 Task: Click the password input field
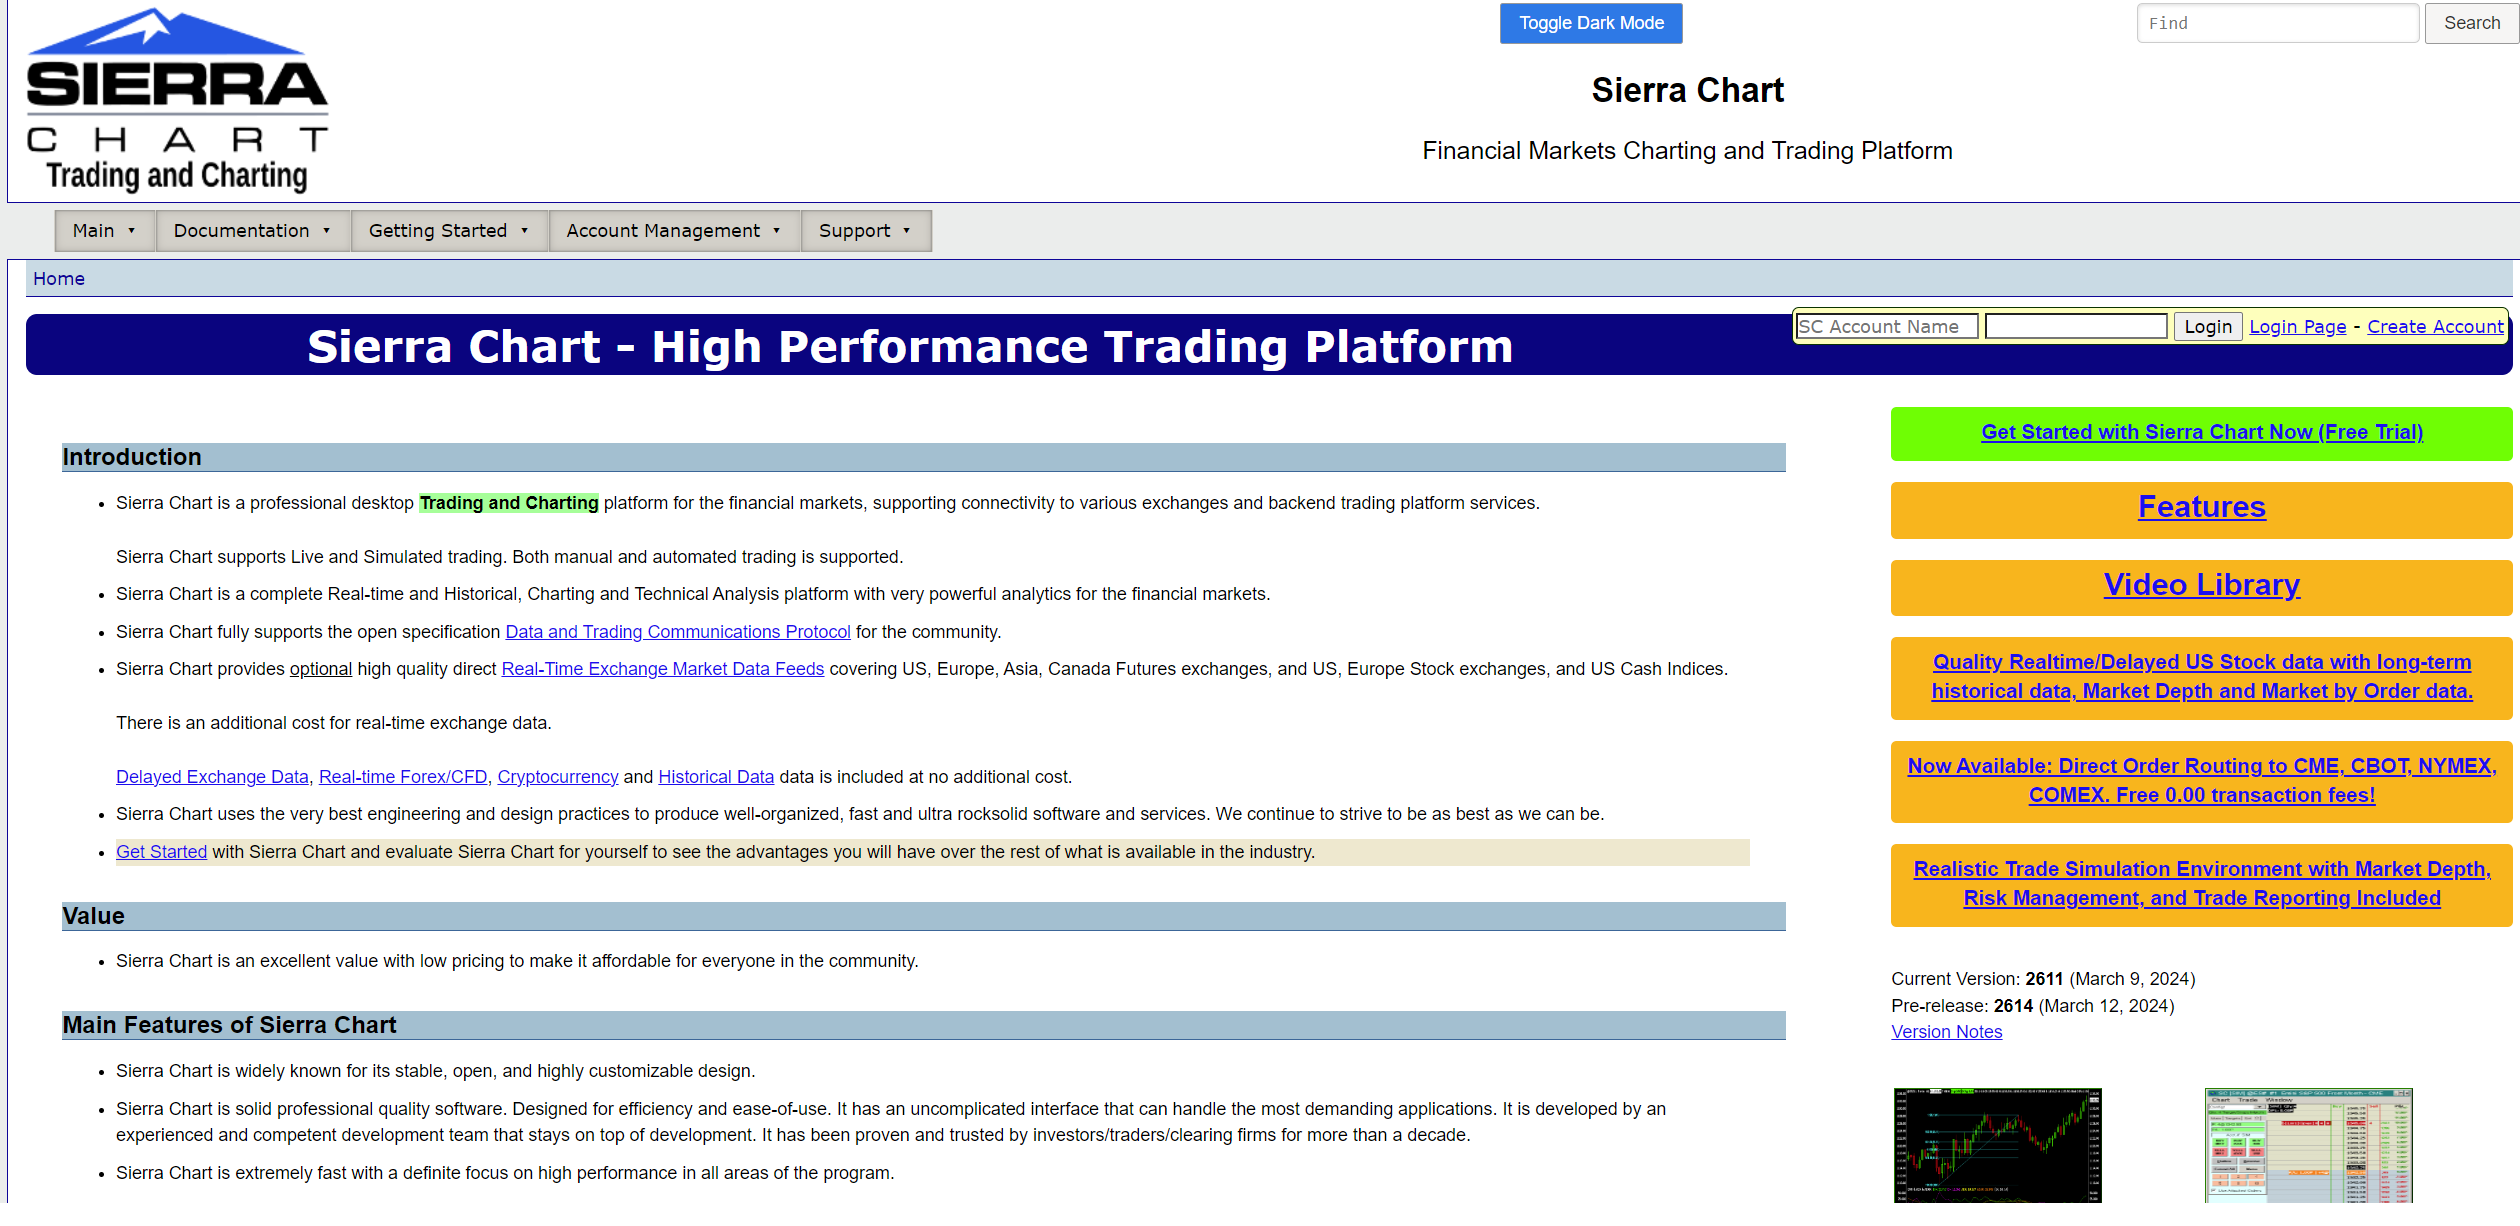click(x=2075, y=327)
